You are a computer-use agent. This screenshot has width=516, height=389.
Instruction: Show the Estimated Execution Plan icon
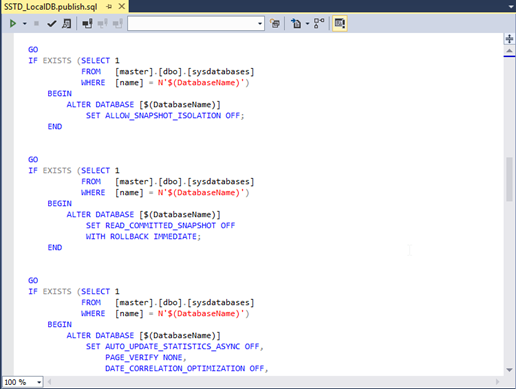[67, 24]
